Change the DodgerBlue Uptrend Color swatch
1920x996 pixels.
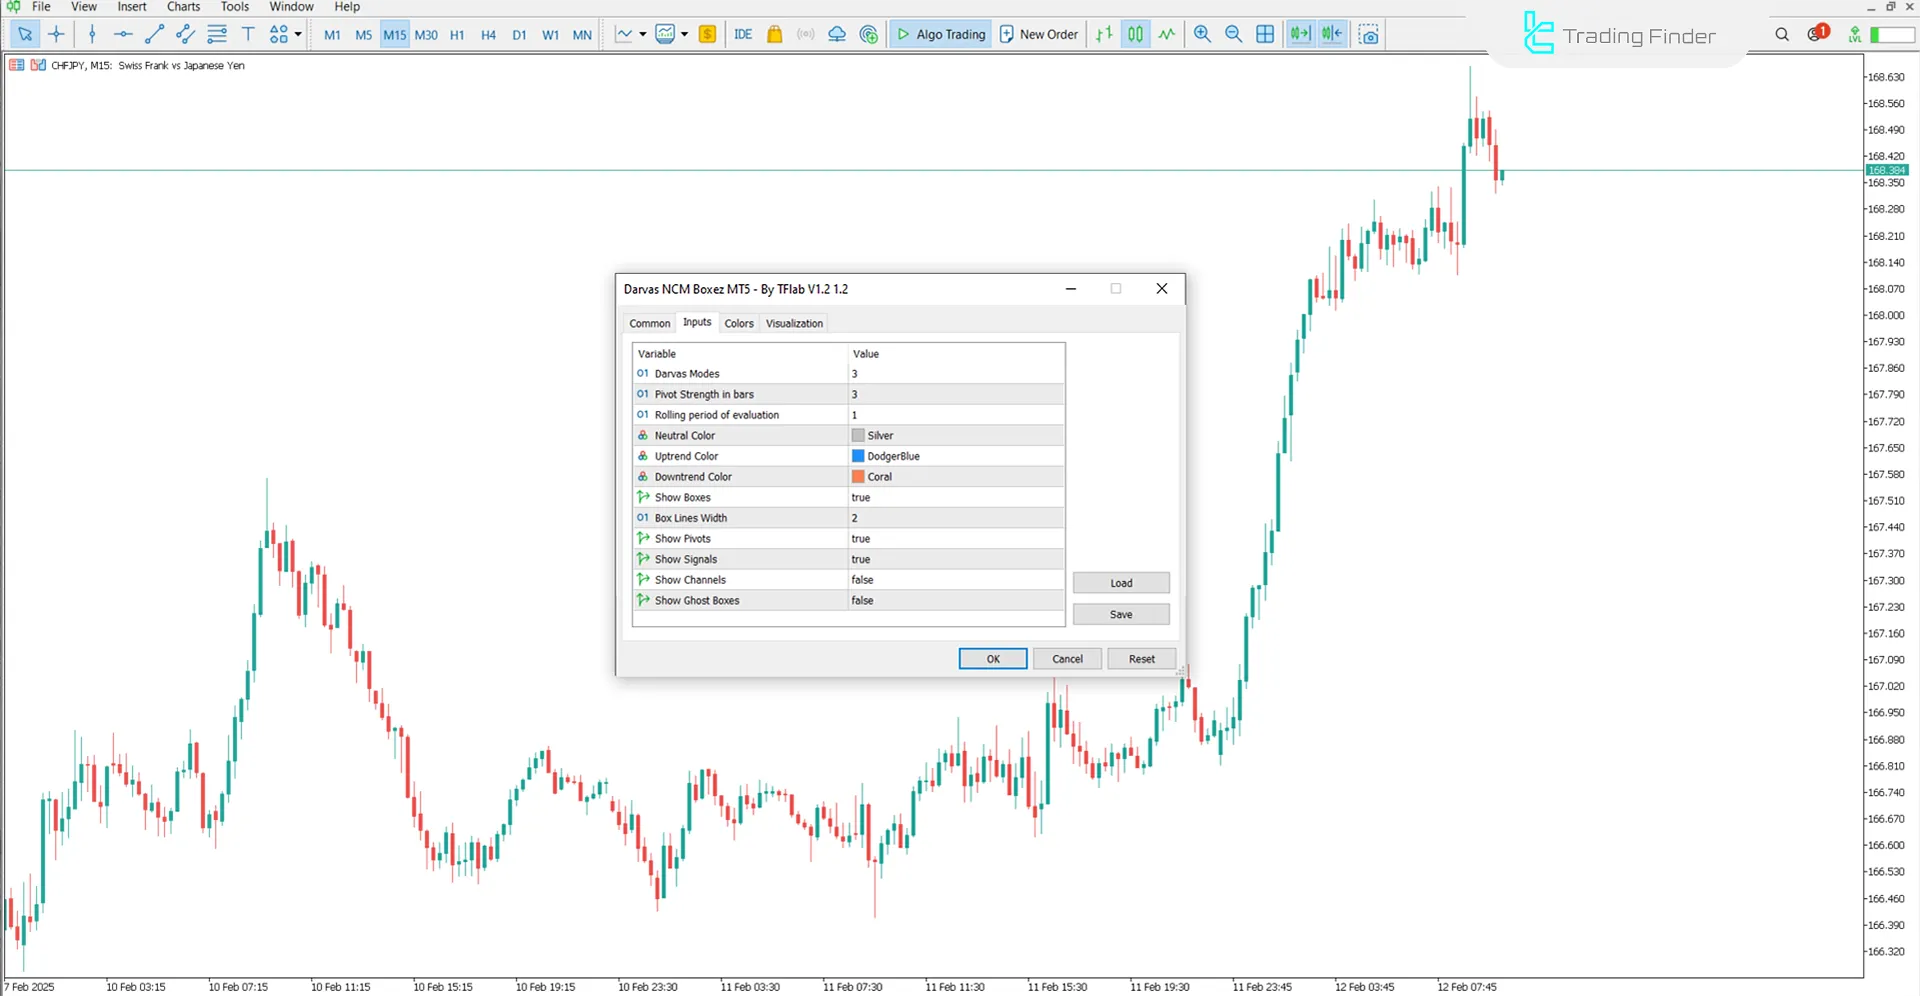pyautogui.click(x=858, y=456)
